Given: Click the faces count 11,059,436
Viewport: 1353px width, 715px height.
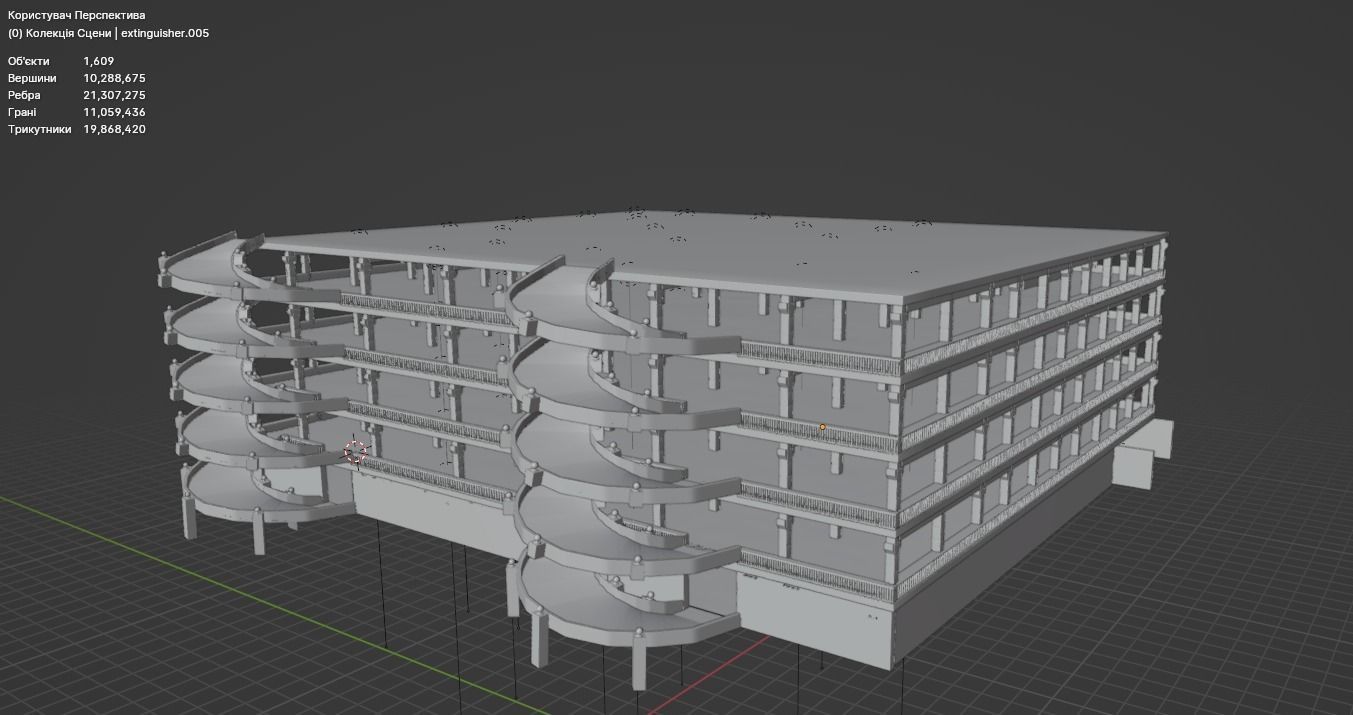Looking at the screenshot, I should [114, 112].
